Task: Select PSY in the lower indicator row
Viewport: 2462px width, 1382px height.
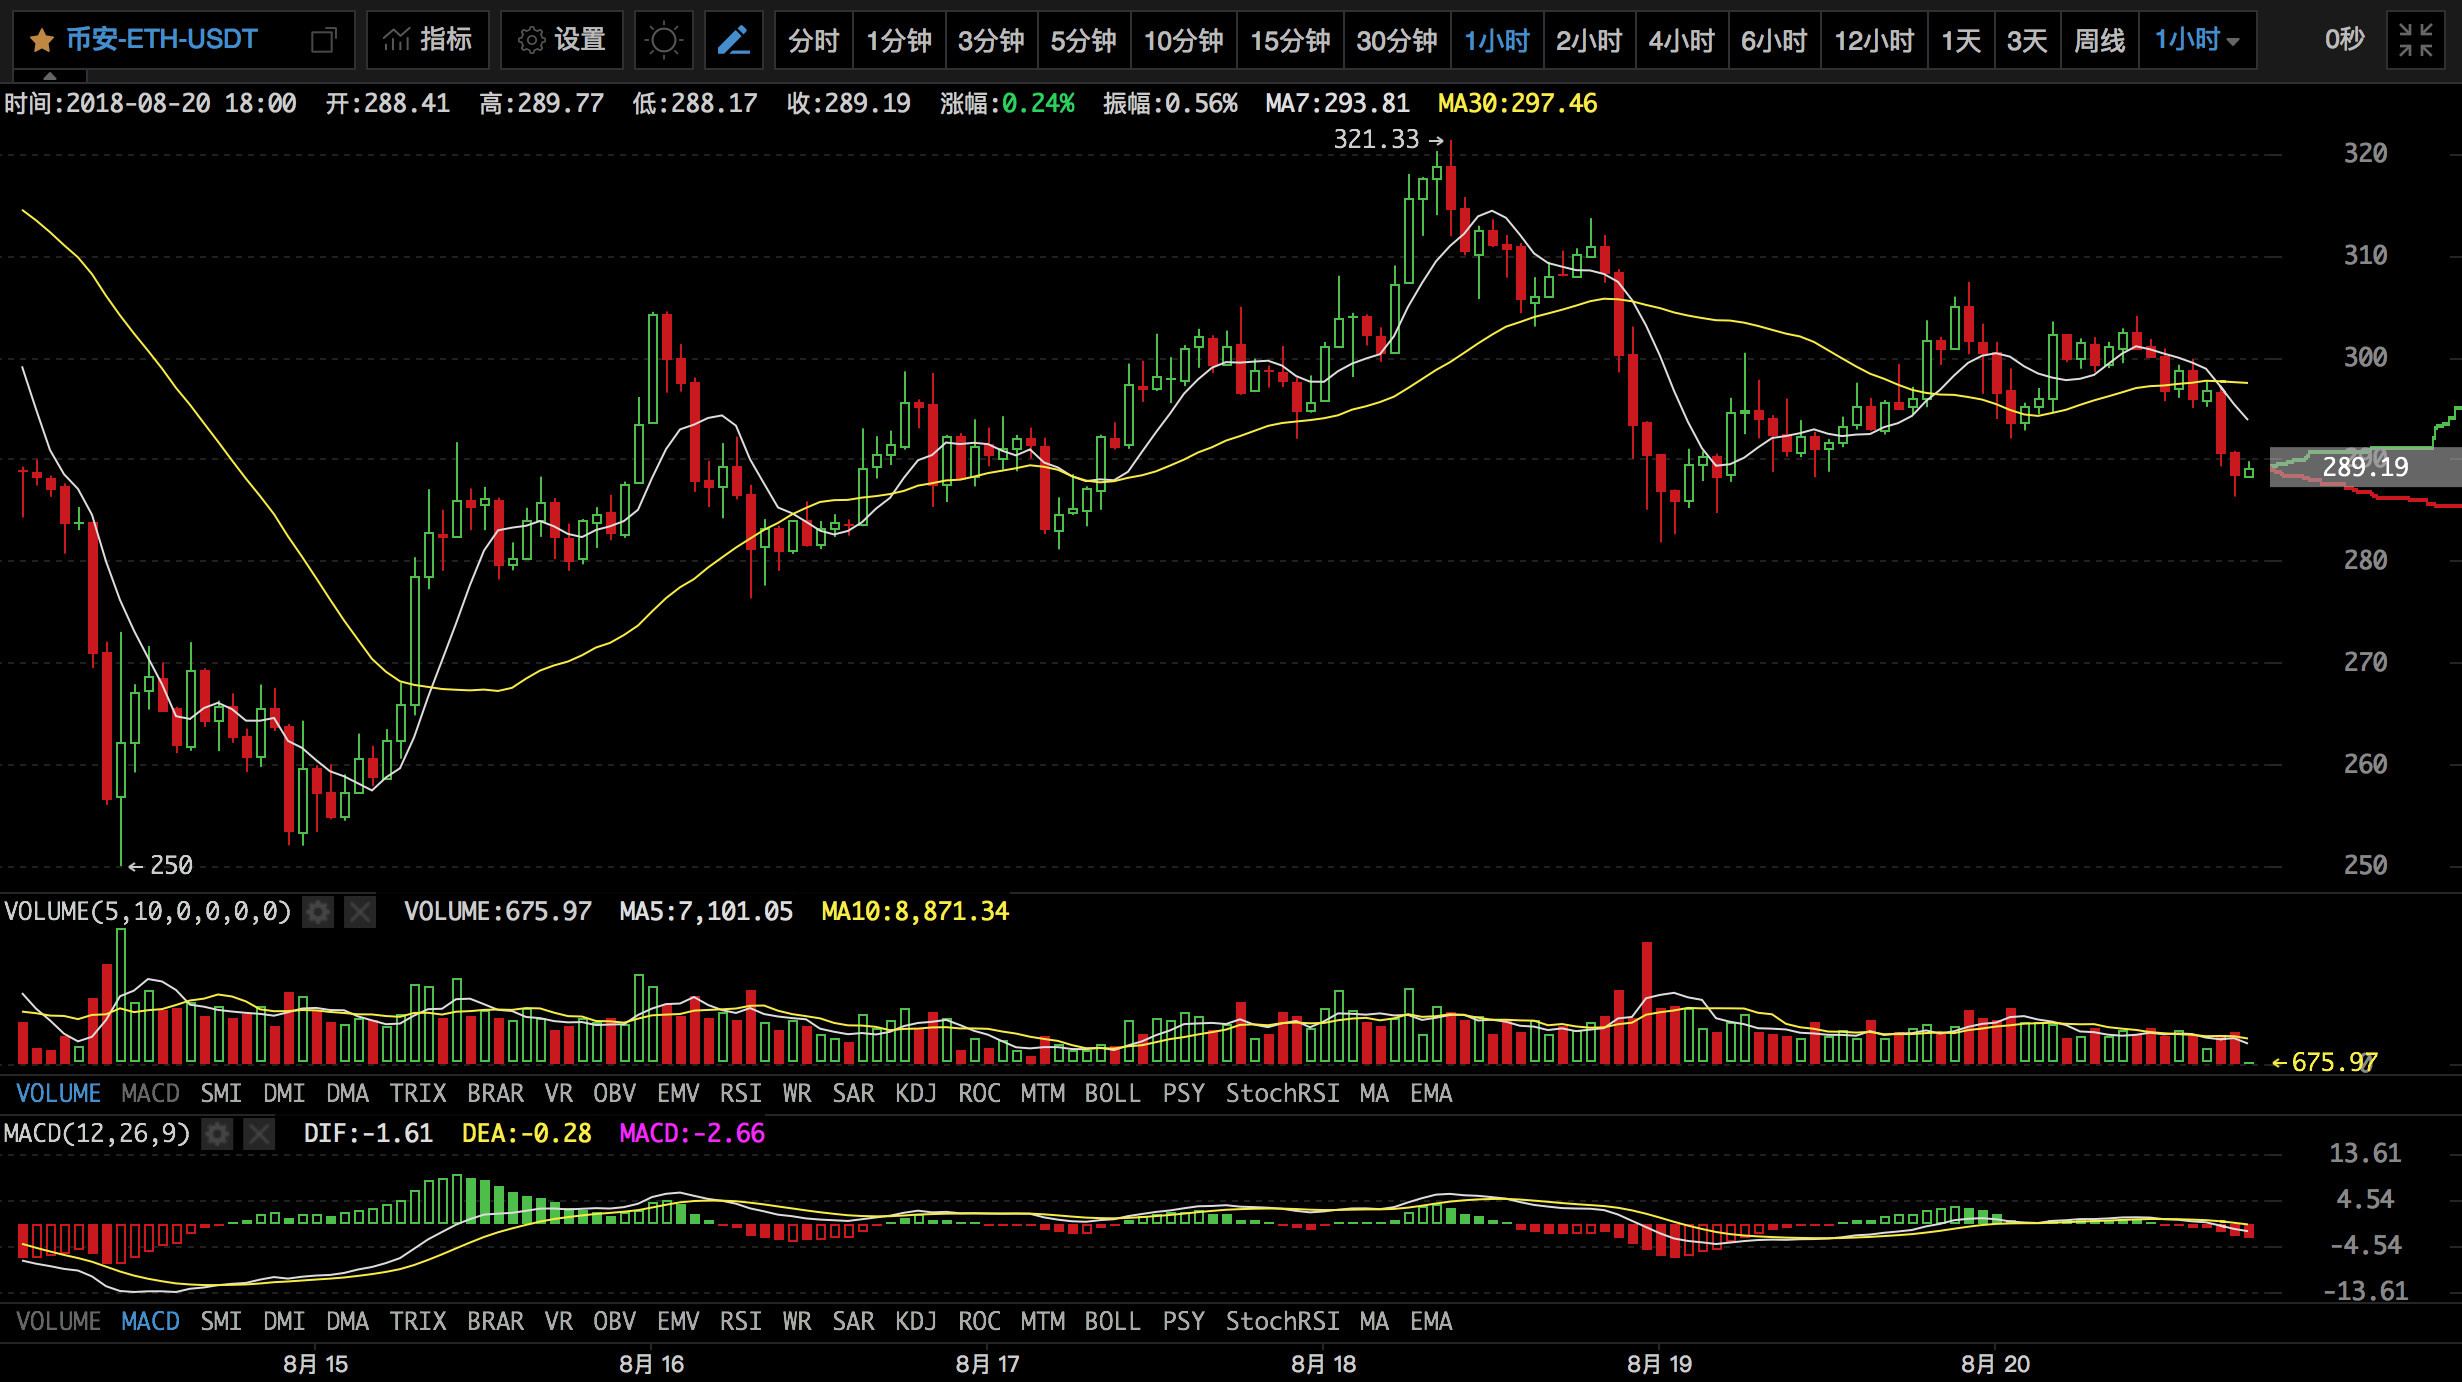Action: (1183, 1321)
